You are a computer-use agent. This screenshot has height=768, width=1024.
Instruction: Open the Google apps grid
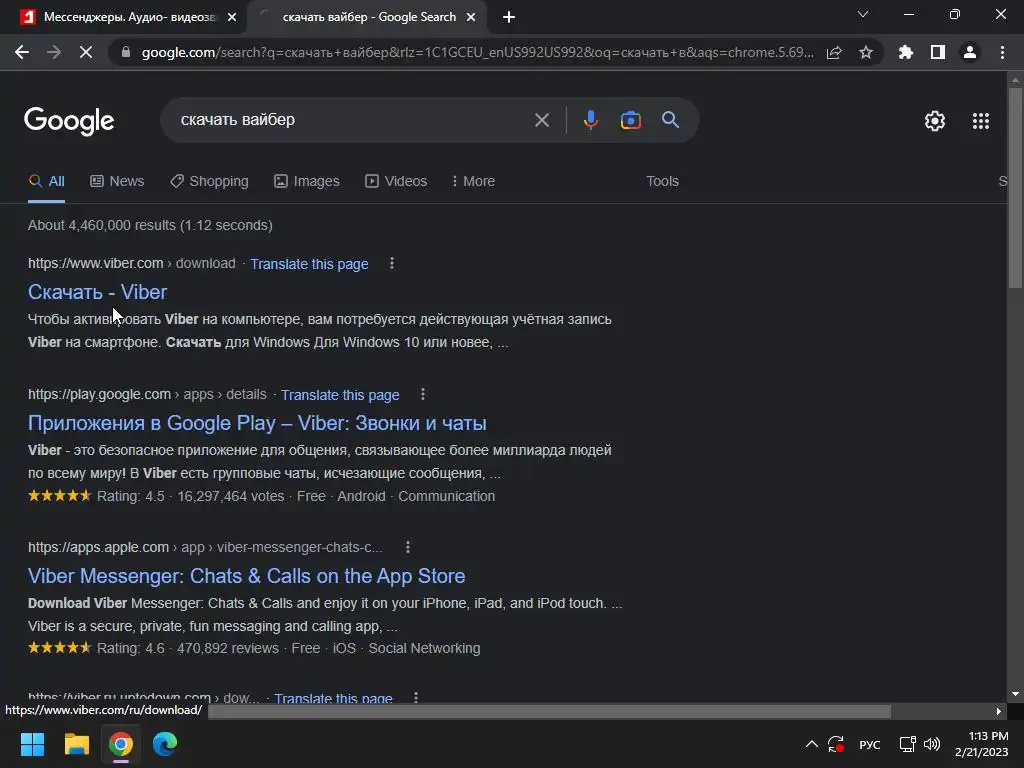[x=981, y=121]
